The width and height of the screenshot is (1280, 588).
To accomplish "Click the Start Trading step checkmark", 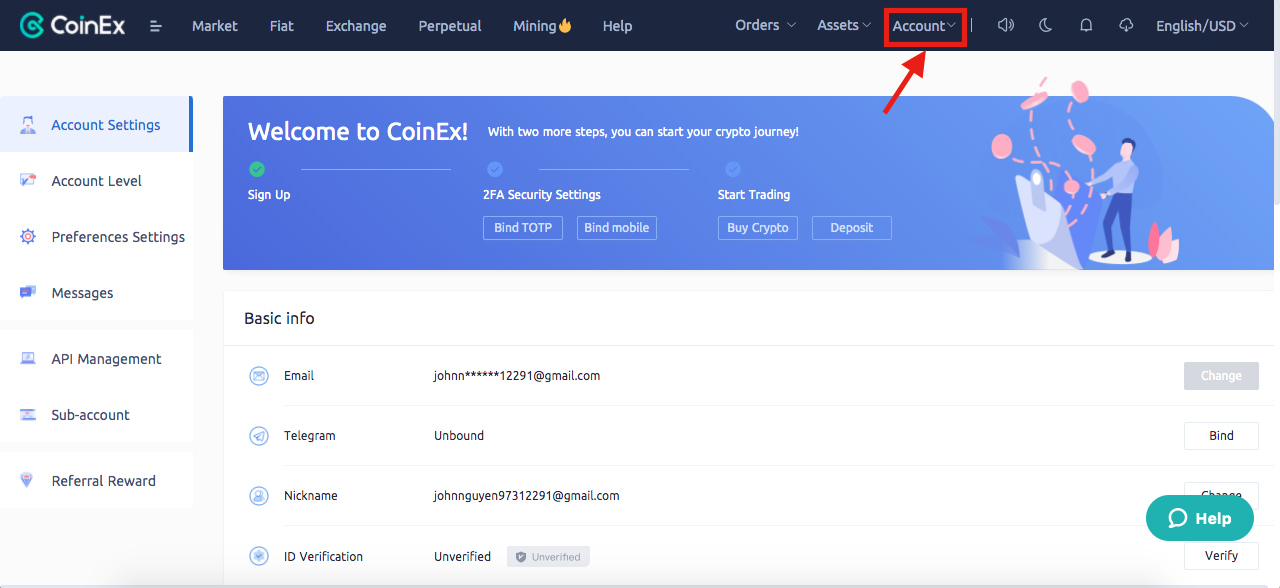I will 733,169.
